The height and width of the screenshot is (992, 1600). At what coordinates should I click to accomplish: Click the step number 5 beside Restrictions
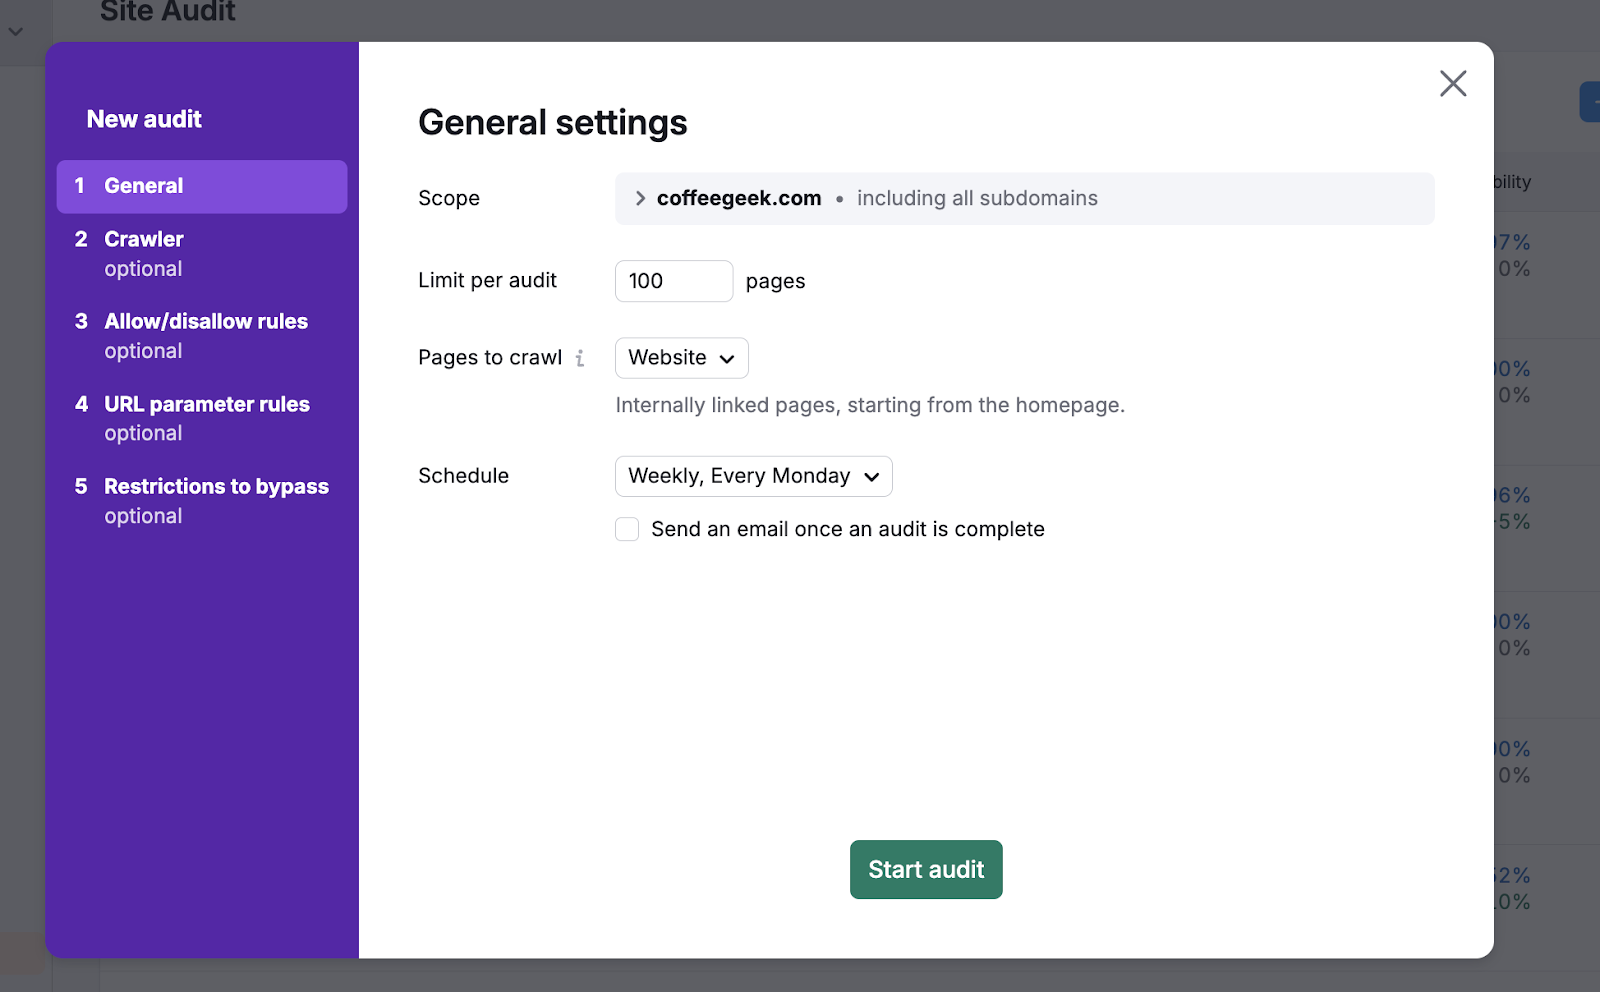81,486
